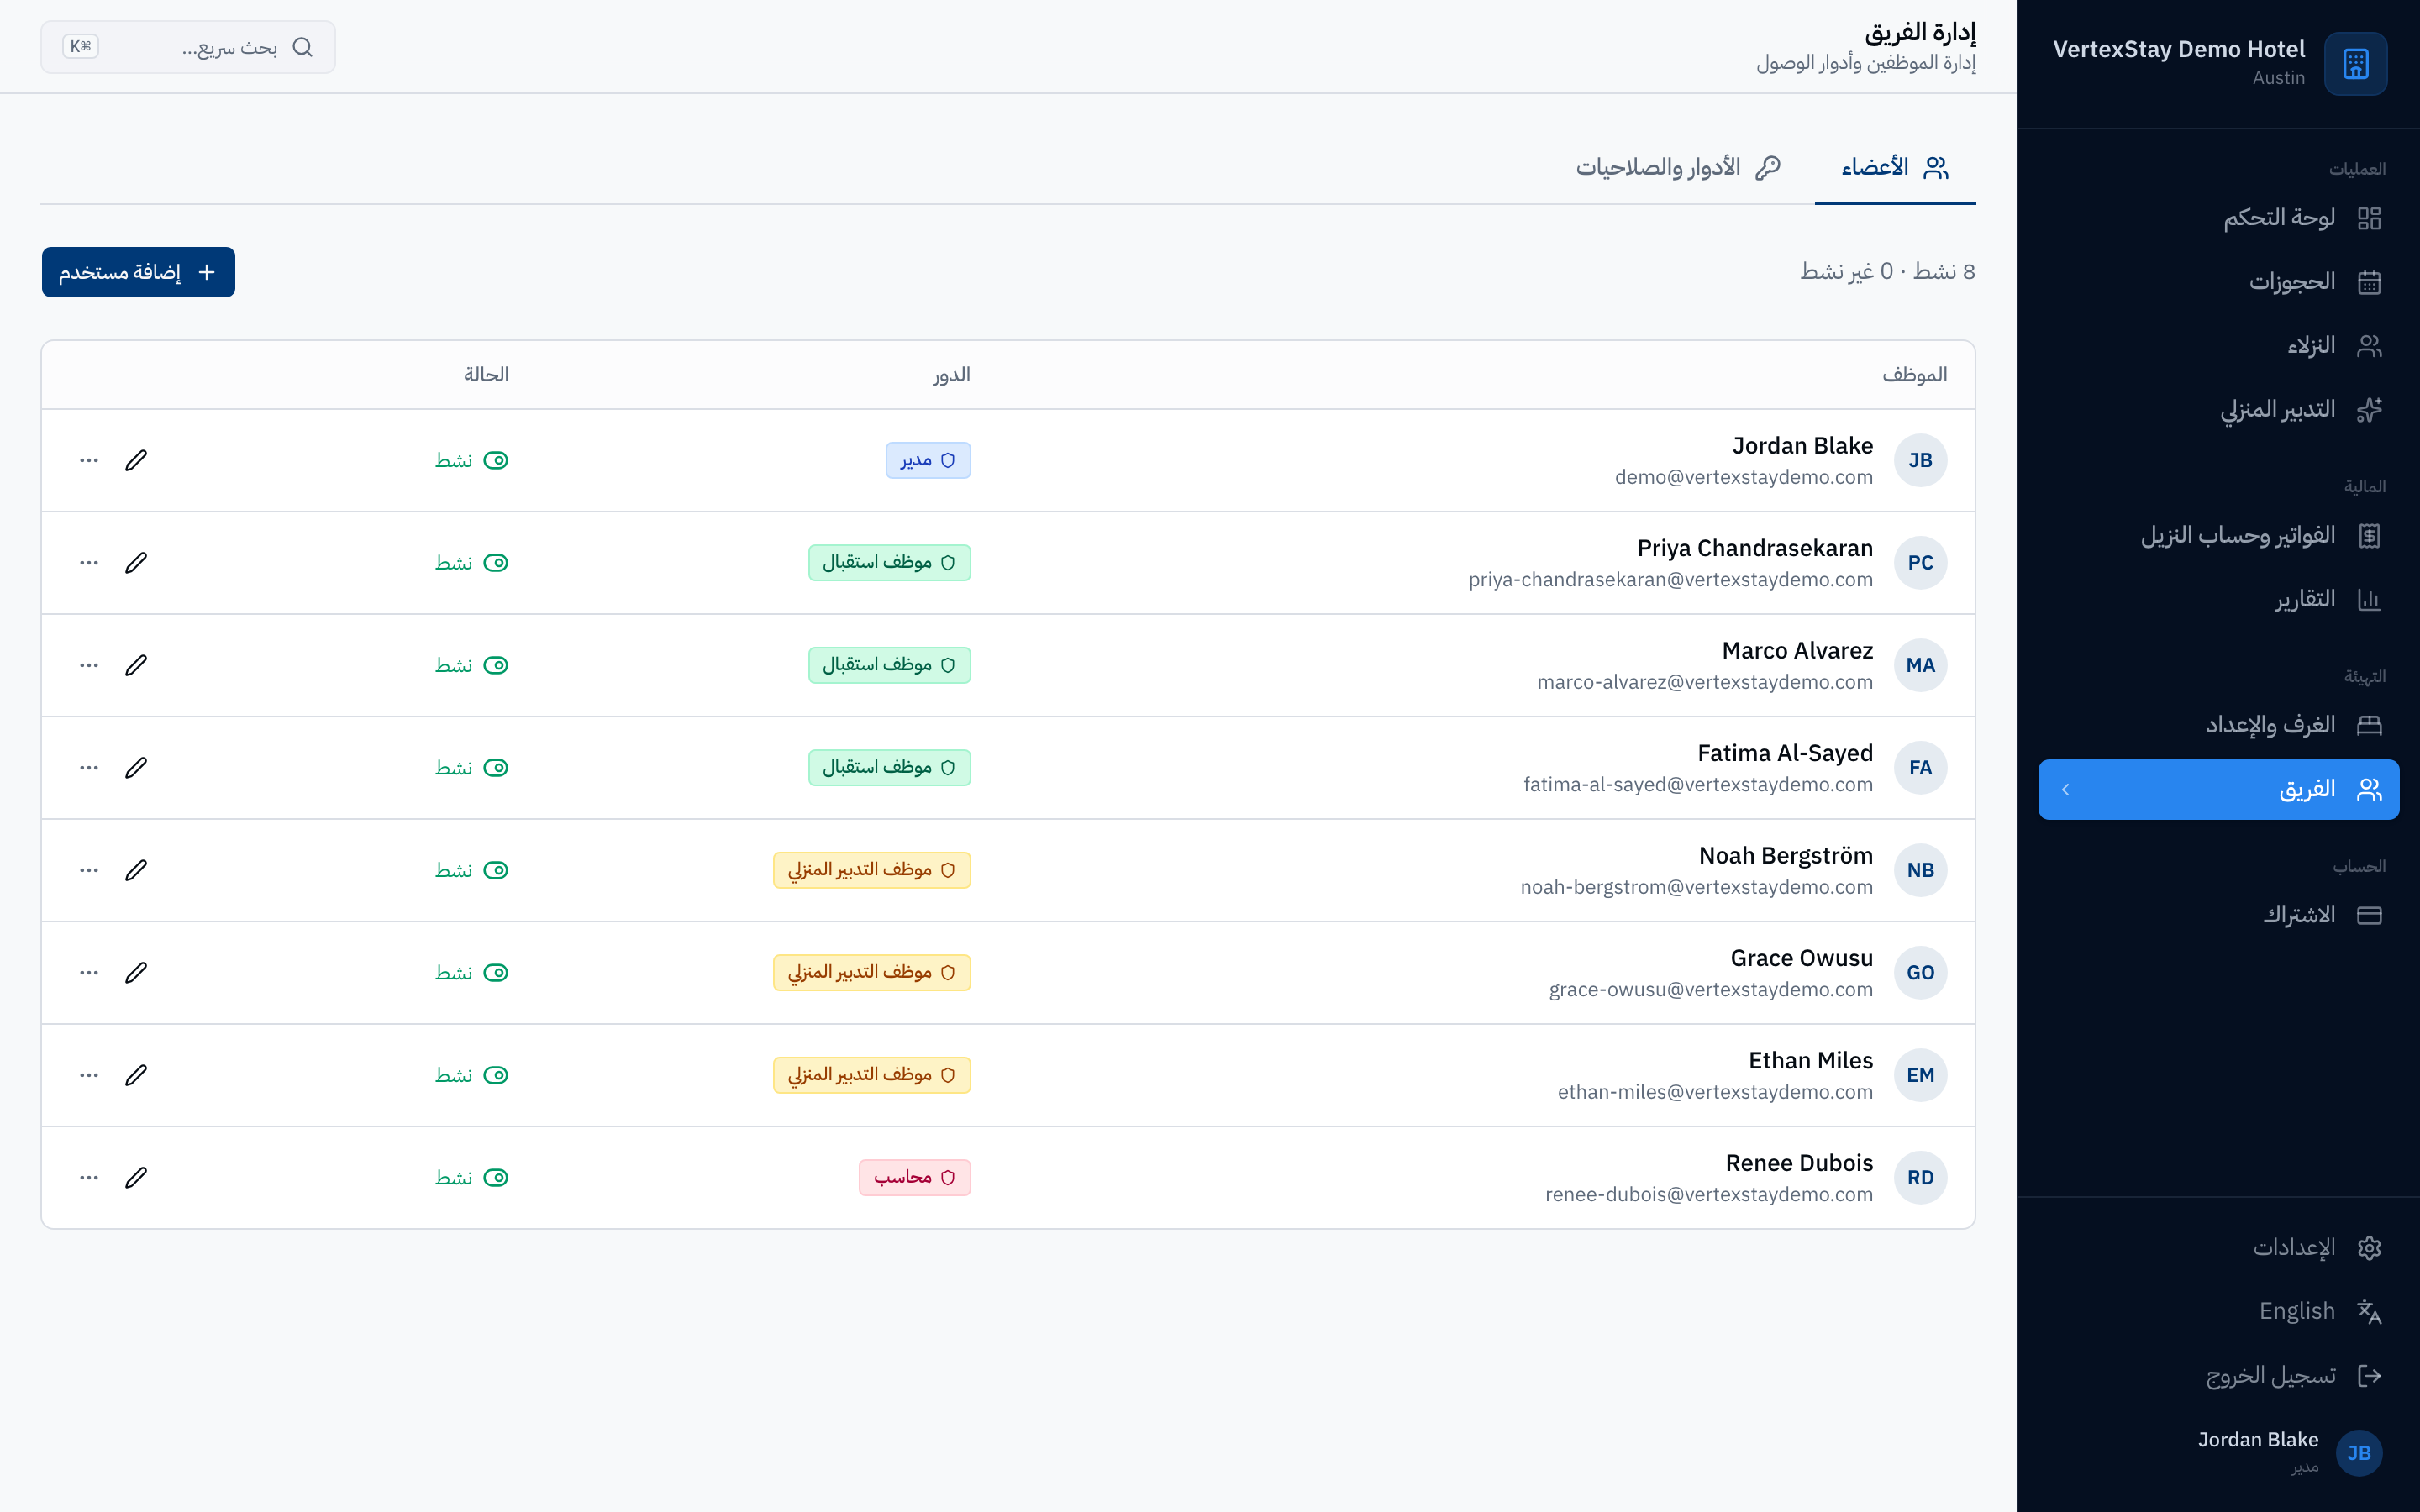Click edit pencil for Fatima Al-Sayed
The width and height of the screenshot is (2420, 1512).
(x=136, y=768)
